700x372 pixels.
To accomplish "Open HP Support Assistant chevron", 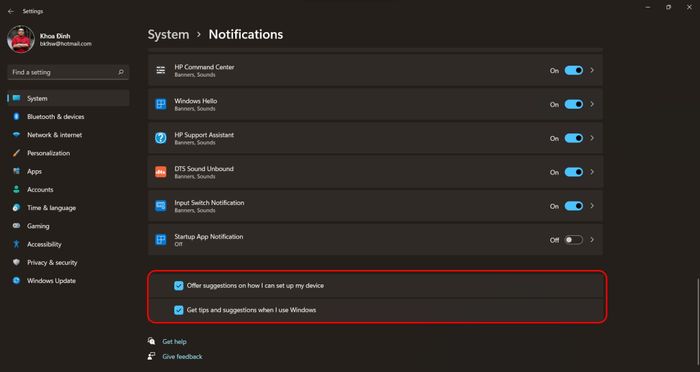I will (592, 138).
